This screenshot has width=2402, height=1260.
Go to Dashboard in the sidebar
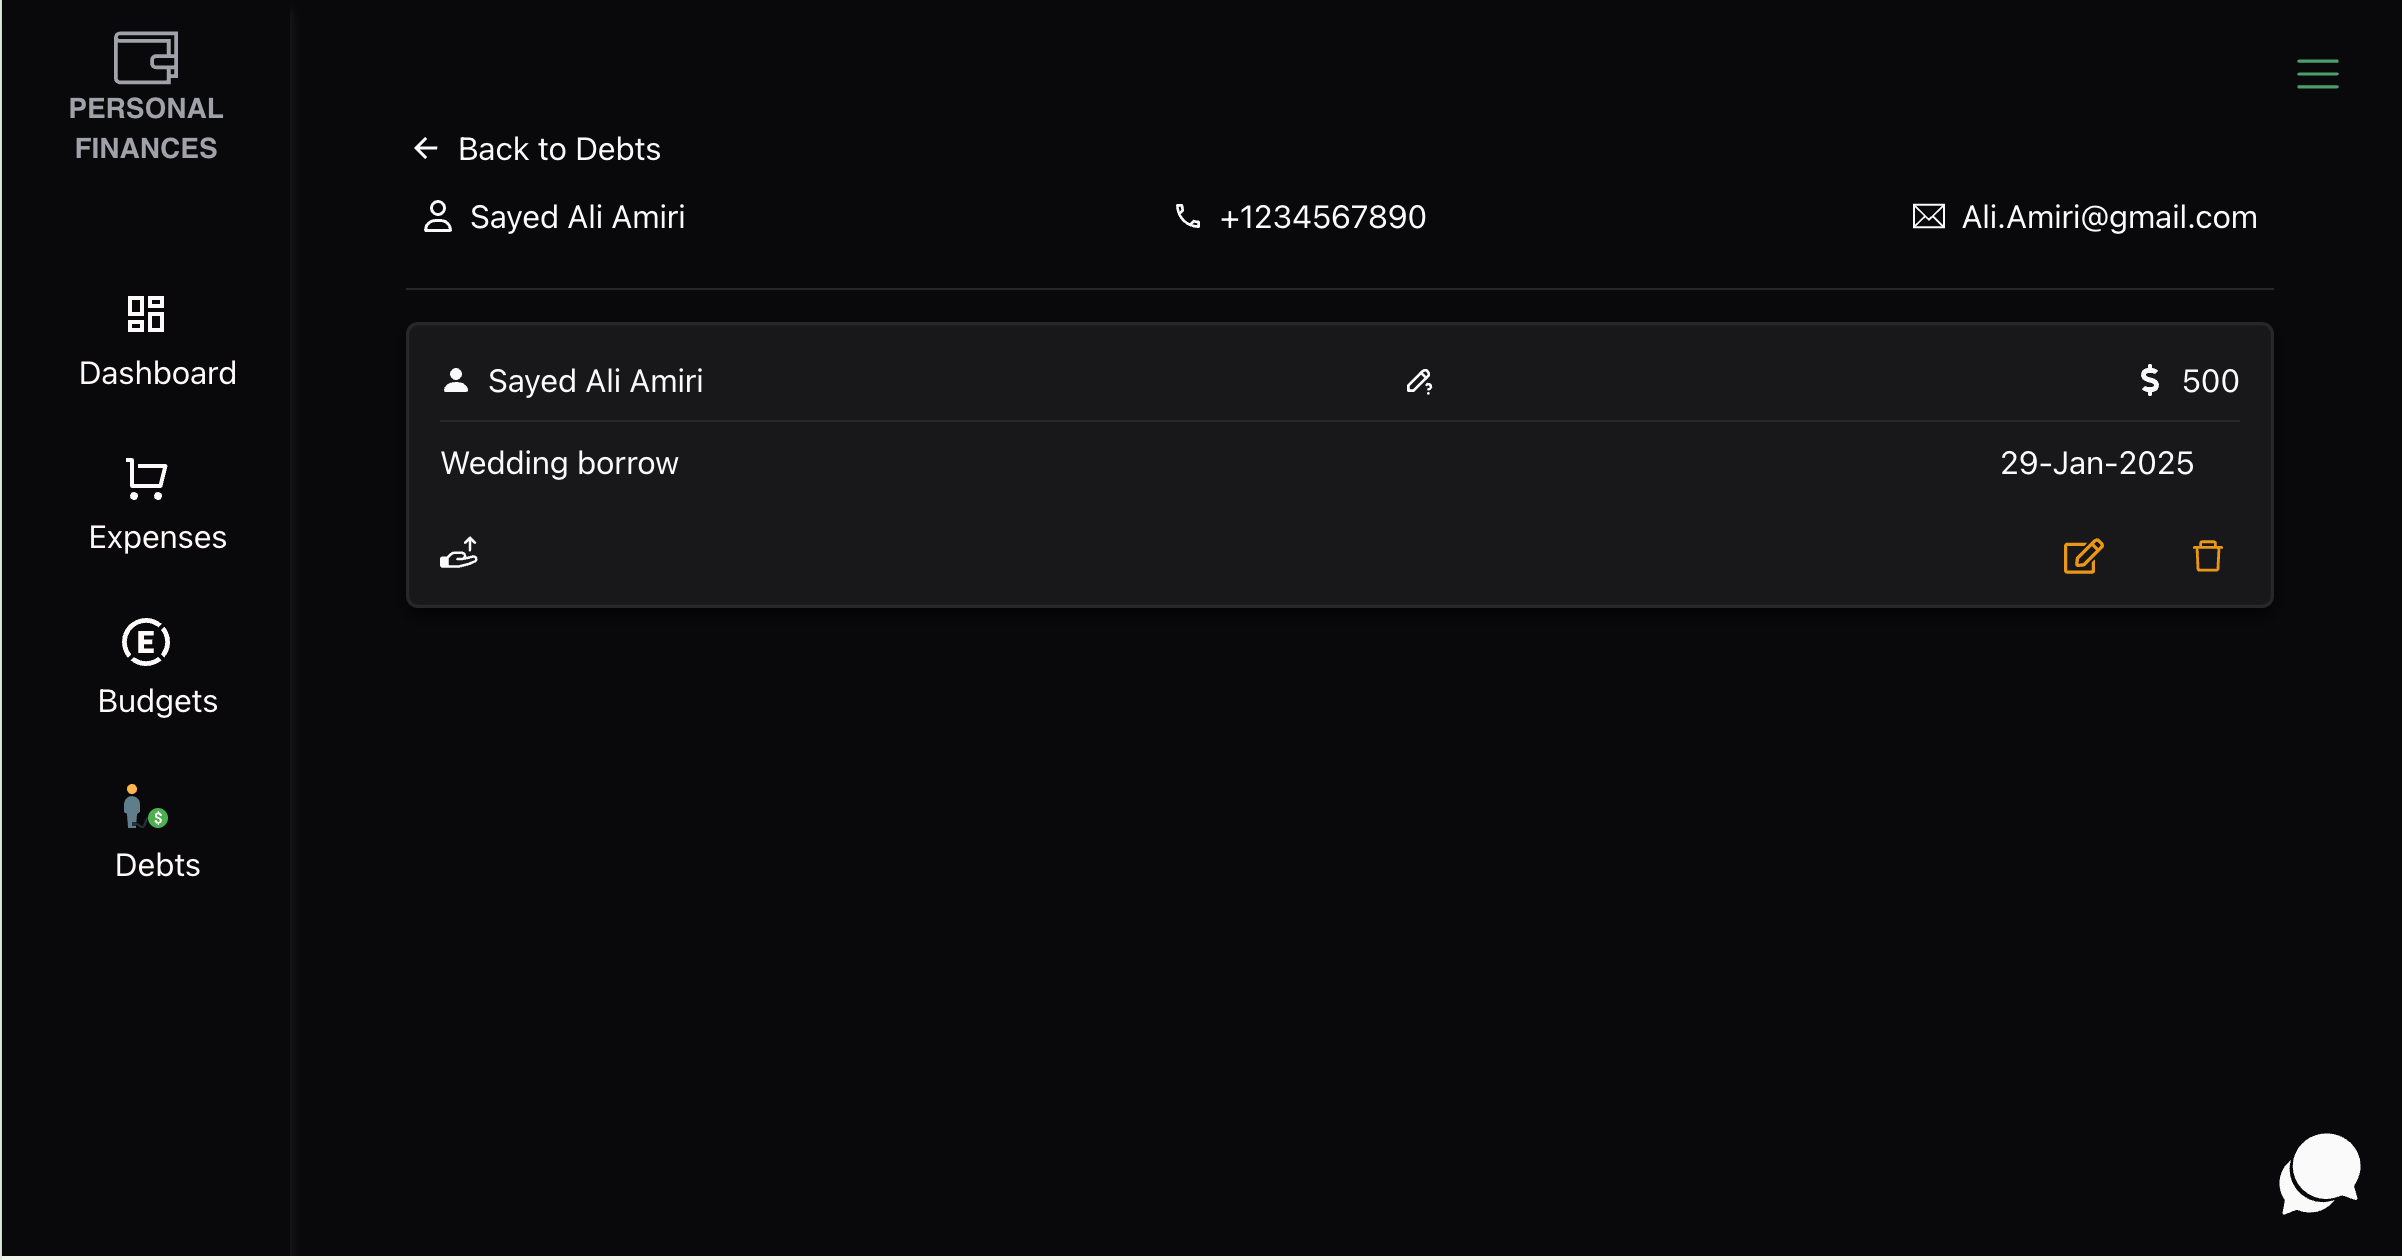(157, 343)
